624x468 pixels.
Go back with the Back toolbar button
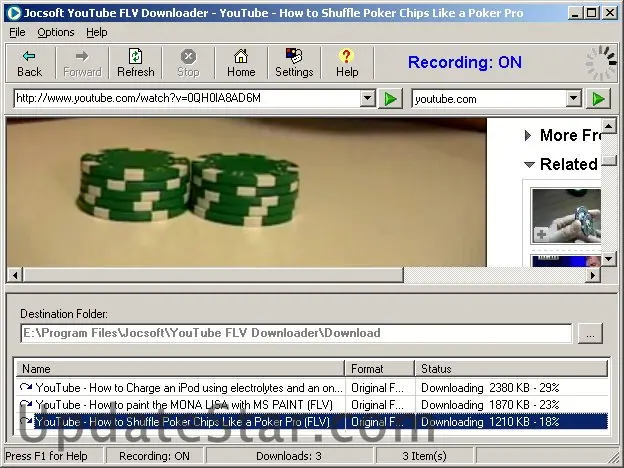click(x=29, y=64)
